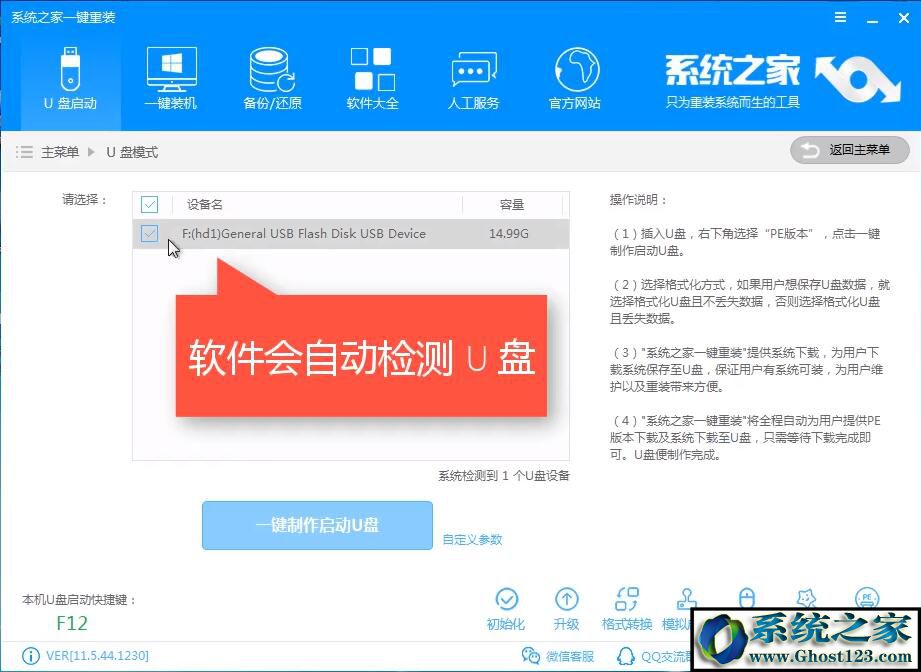Viewport: 921px width, 672px height.
Task: Click the F12 boot hotkey text
Action: [72, 623]
